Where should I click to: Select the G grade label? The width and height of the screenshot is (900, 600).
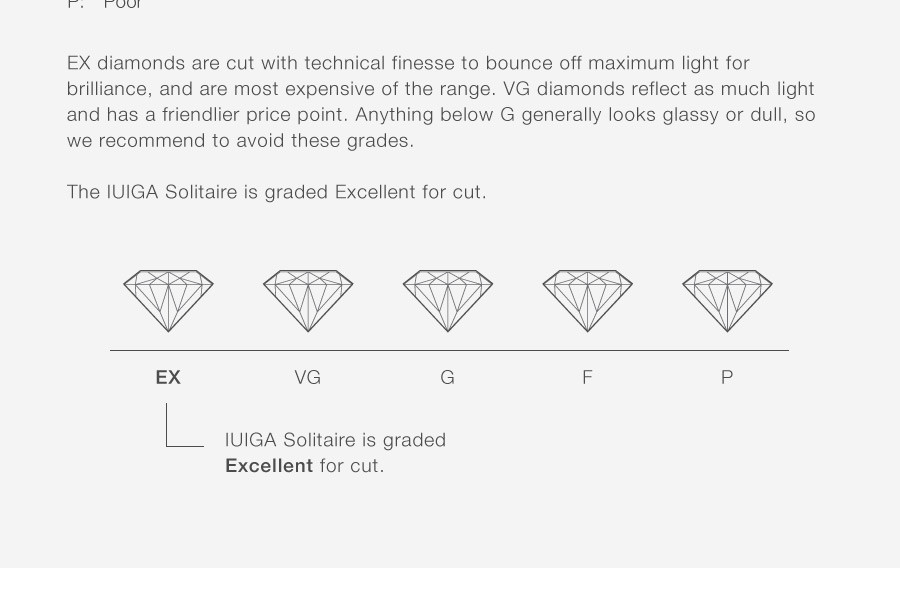[448, 377]
